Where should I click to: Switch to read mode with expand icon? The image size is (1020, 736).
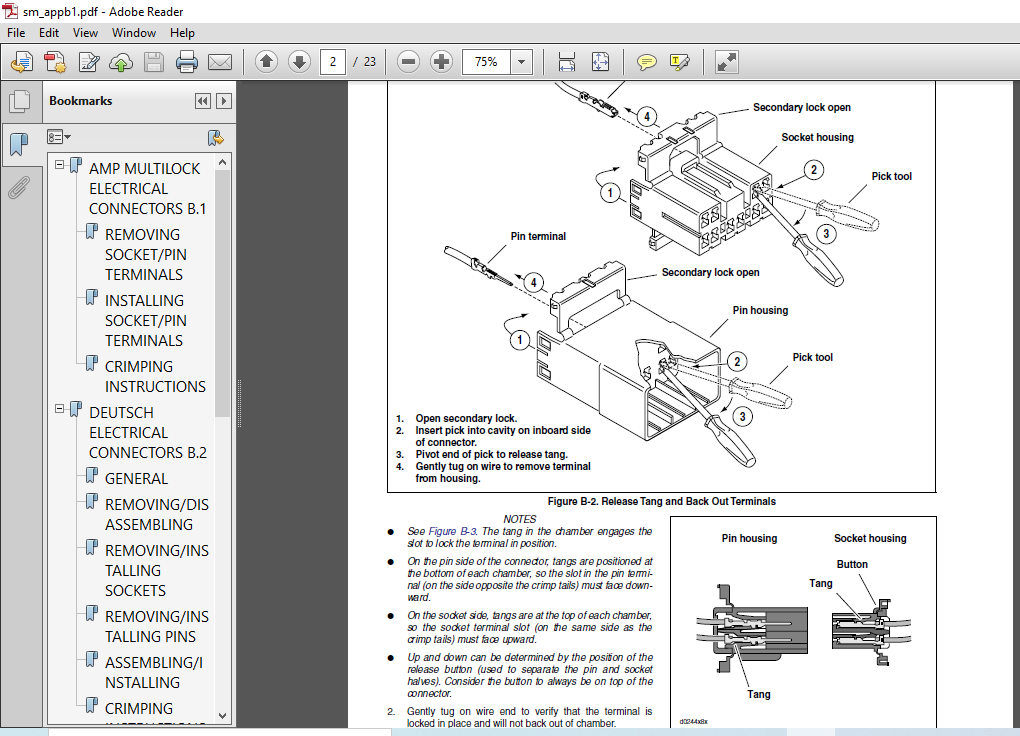tap(726, 62)
